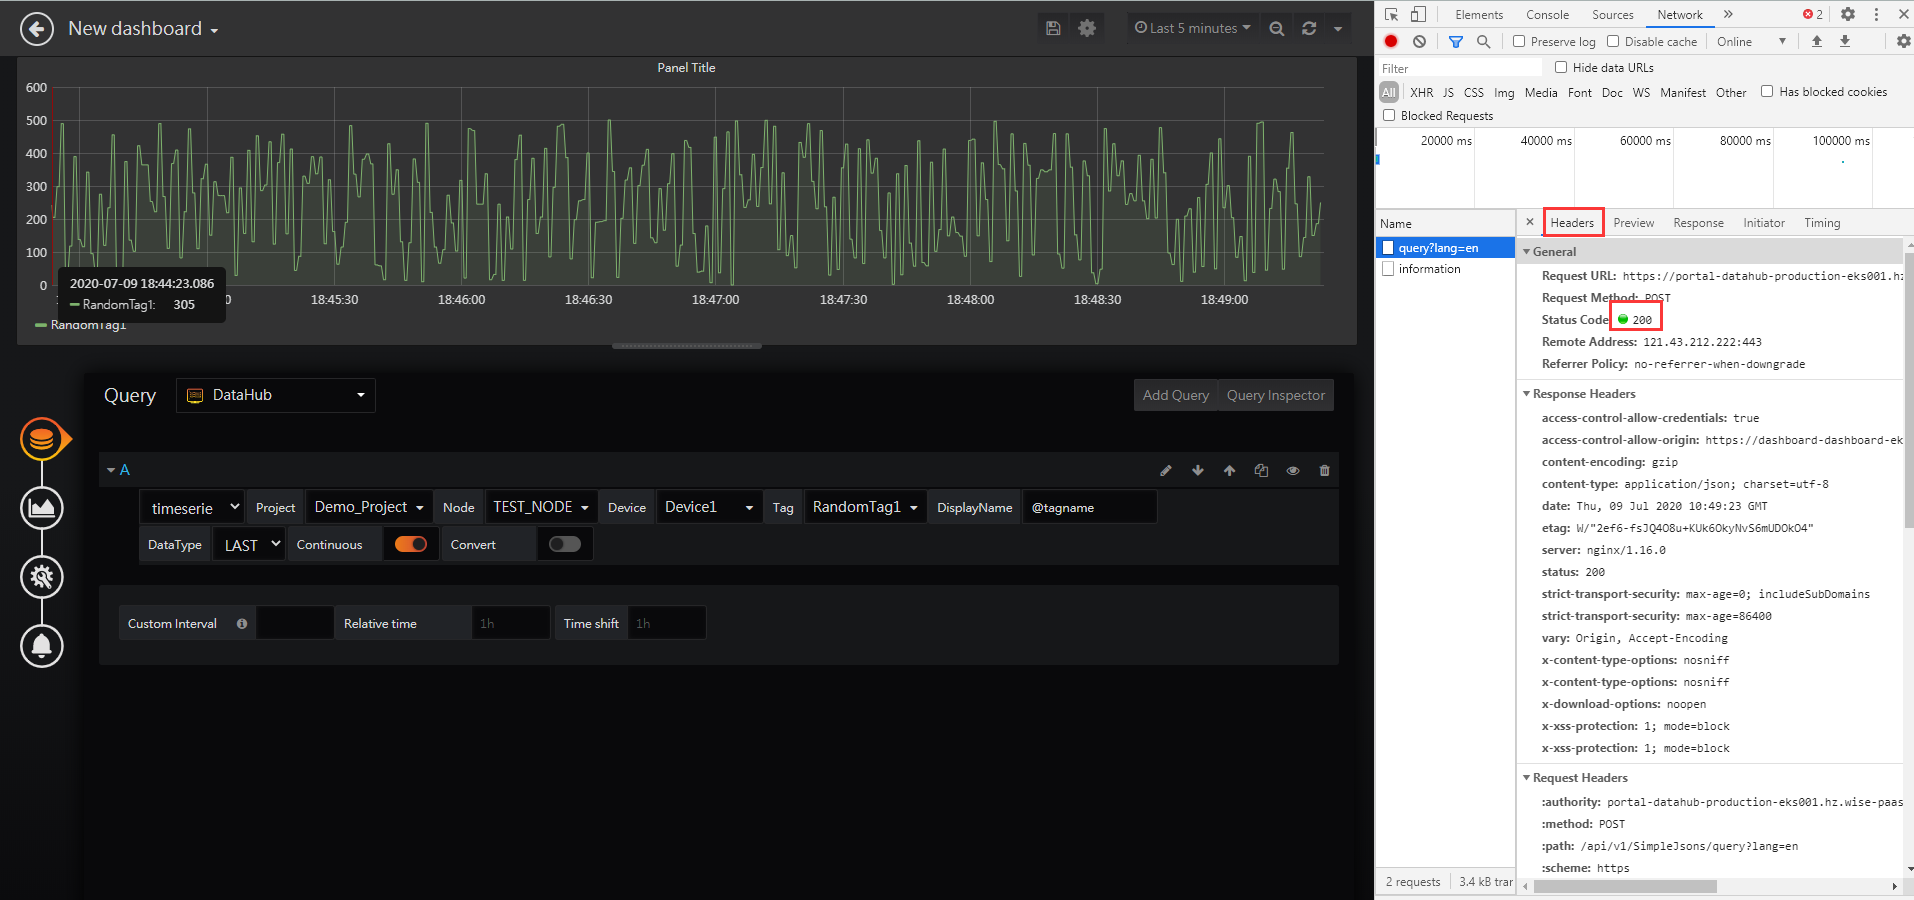
Task: Click the DevTools inspect element cursor icon
Action: pyautogui.click(x=1391, y=14)
